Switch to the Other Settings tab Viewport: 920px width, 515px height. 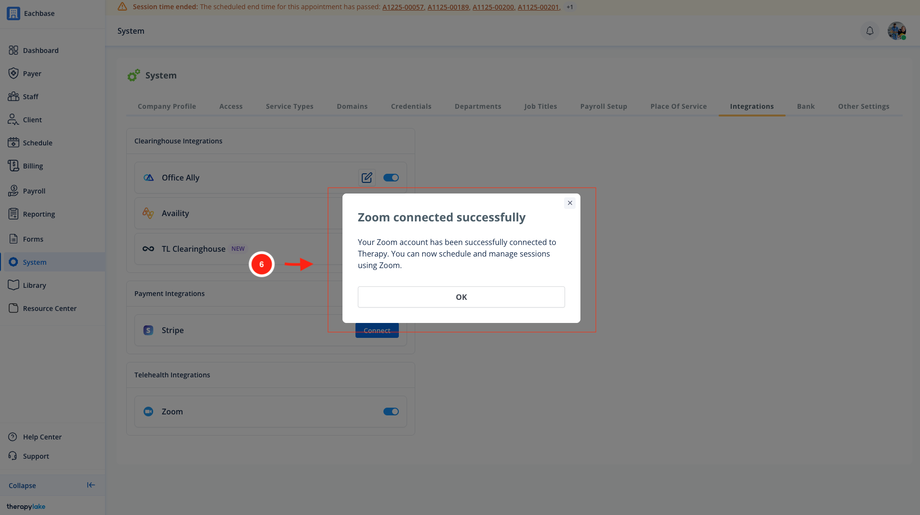coord(863,106)
